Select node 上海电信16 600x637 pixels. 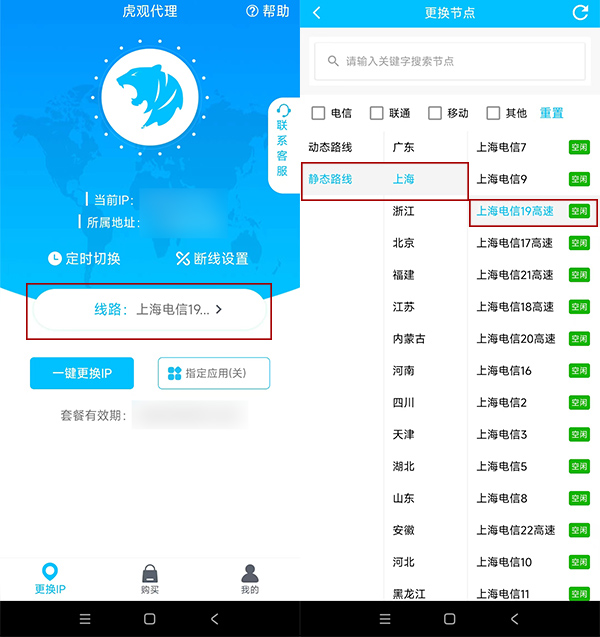[504, 370]
